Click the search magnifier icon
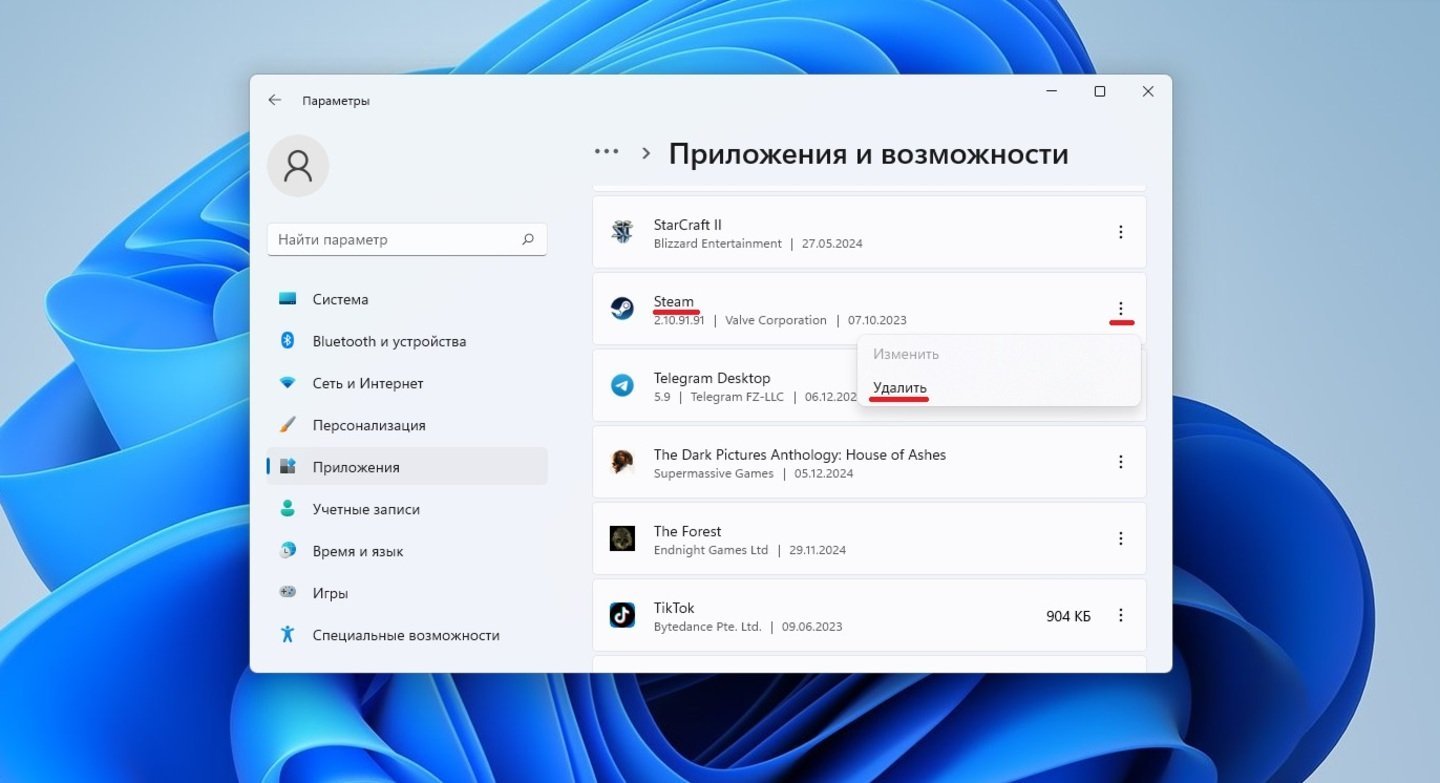The height and width of the screenshot is (783, 1440). tap(528, 240)
